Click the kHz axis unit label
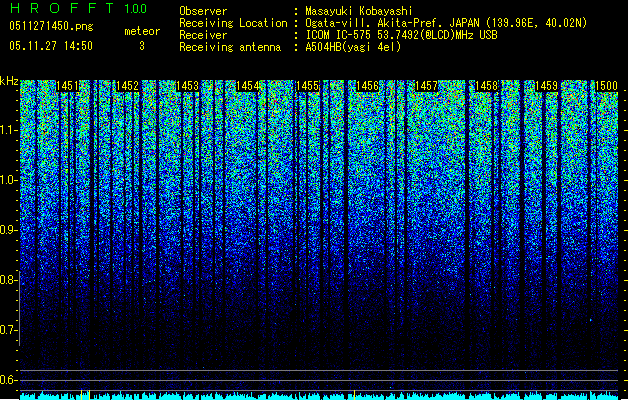Image resolution: width=629 pixels, height=400 pixels. point(9,81)
